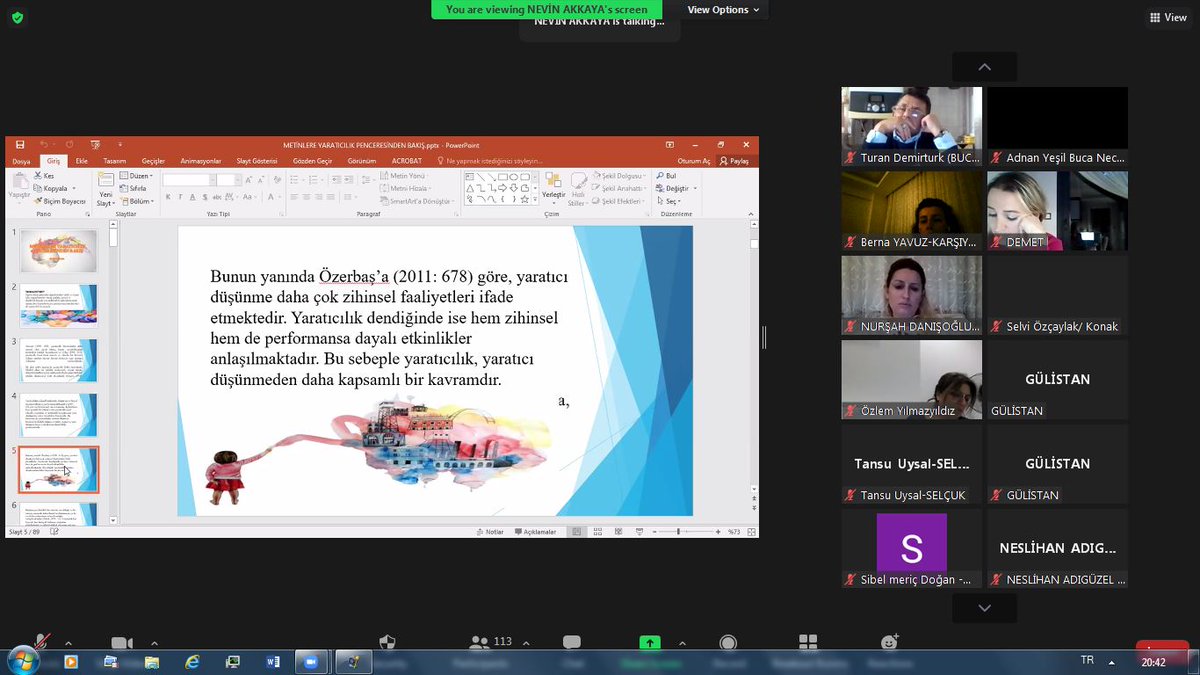Open the Dosya tab
The image size is (1200, 675).
pyautogui.click(x=22, y=161)
